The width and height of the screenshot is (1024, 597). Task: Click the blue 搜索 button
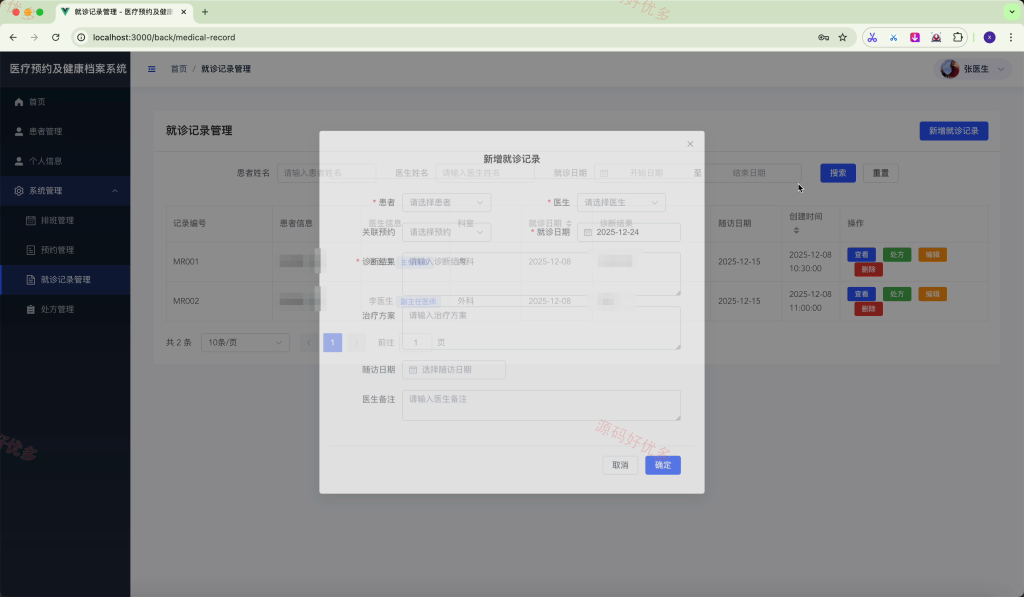tap(838, 173)
